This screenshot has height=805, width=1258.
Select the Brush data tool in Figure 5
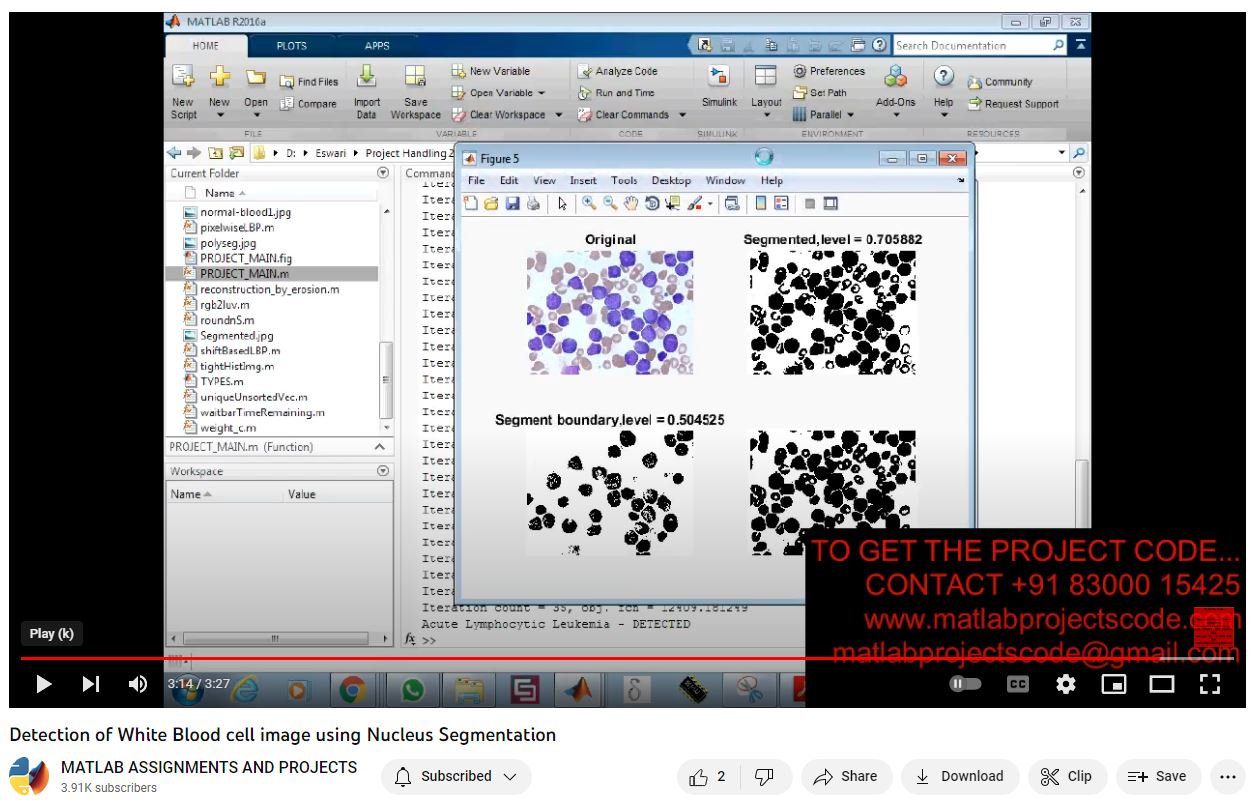click(x=695, y=203)
